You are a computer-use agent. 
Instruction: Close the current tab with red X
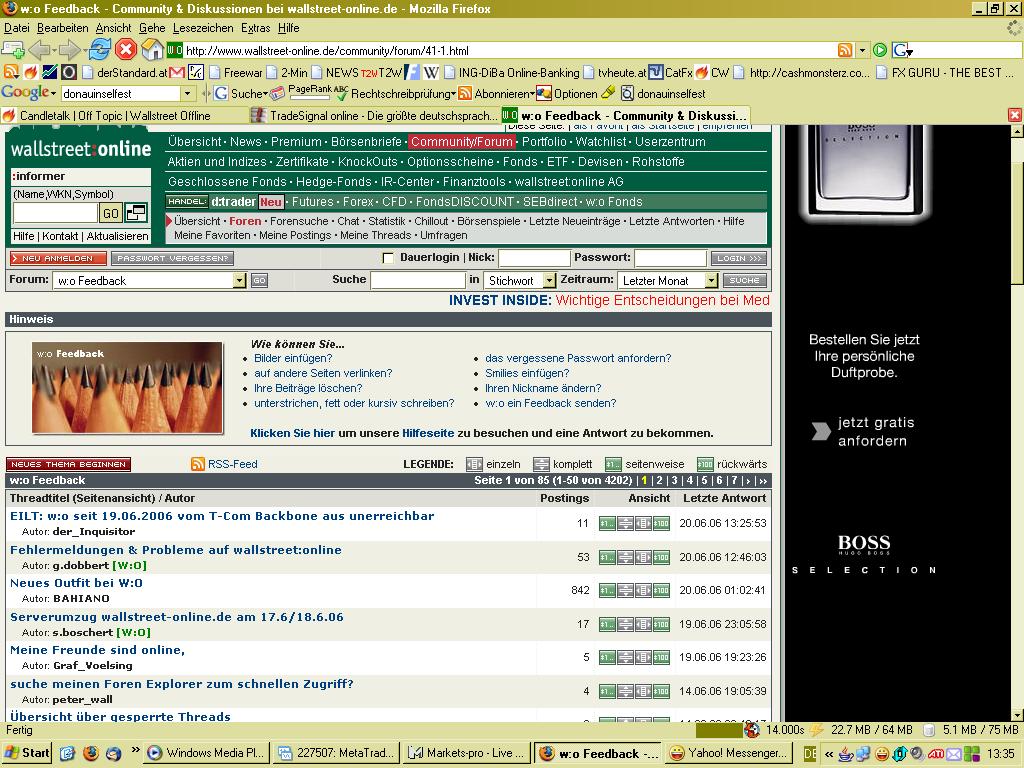click(1014, 115)
